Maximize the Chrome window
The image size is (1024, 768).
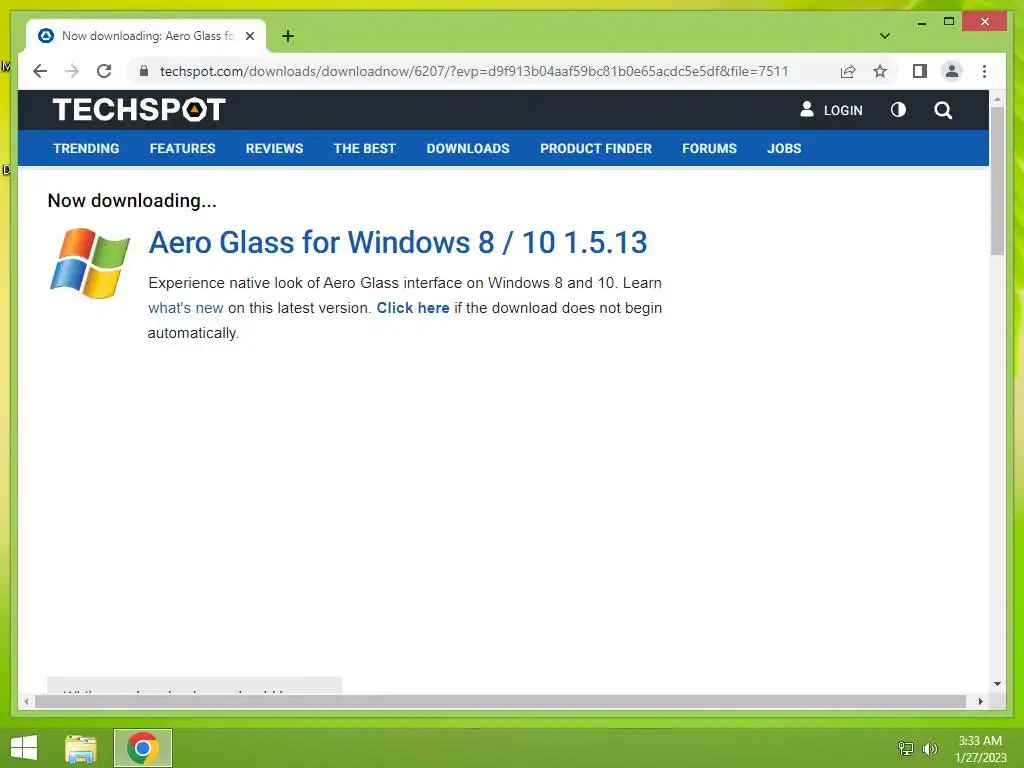949,22
